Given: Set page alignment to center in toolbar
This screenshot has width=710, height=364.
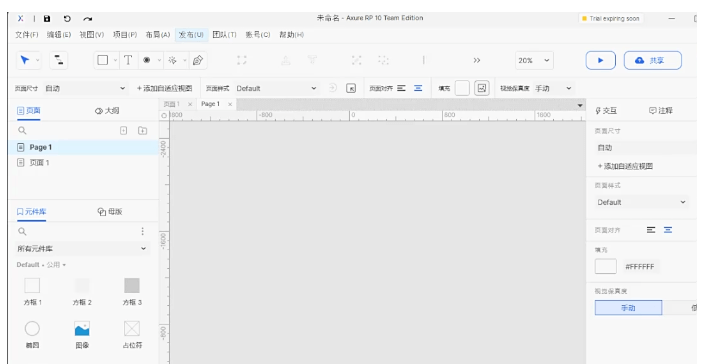Looking at the screenshot, I should point(418,88).
